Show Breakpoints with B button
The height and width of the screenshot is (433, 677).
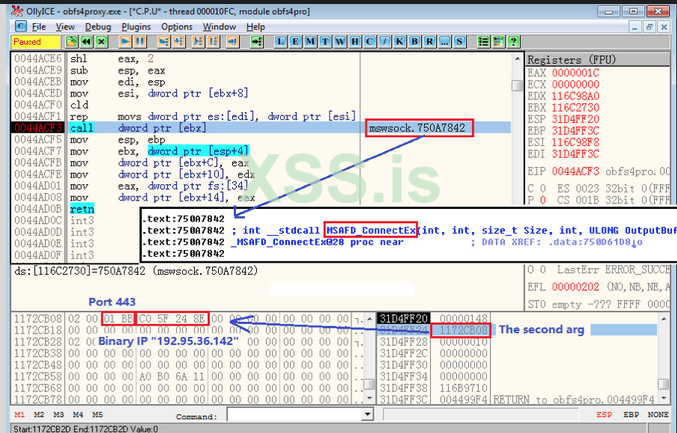[x=414, y=42]
